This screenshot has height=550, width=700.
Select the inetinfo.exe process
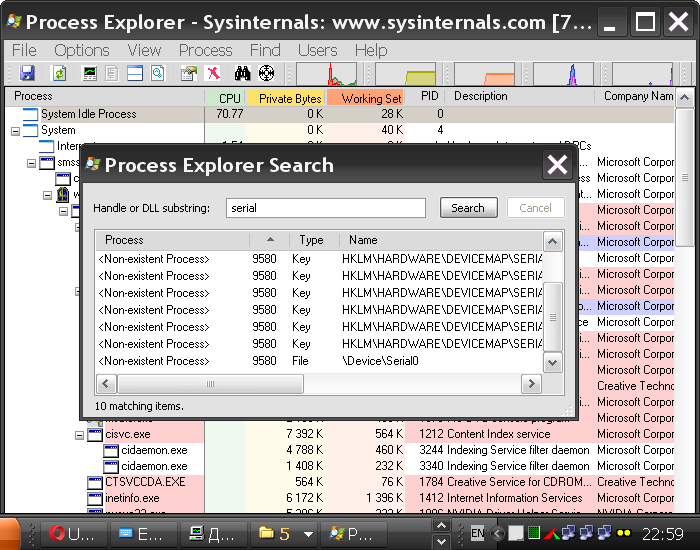pos(132,498)
